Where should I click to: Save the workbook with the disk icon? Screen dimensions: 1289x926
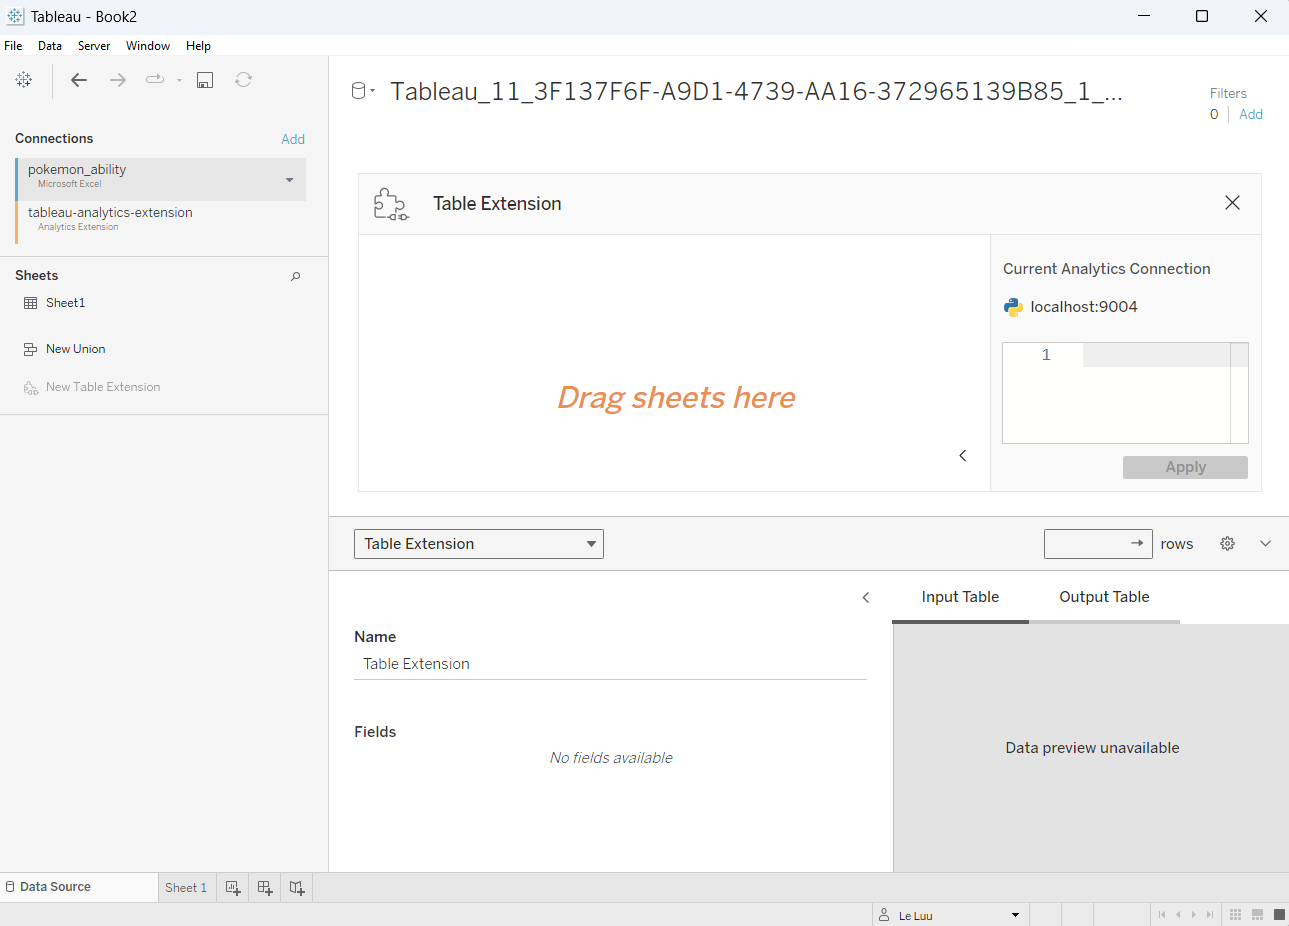point(205,80)
